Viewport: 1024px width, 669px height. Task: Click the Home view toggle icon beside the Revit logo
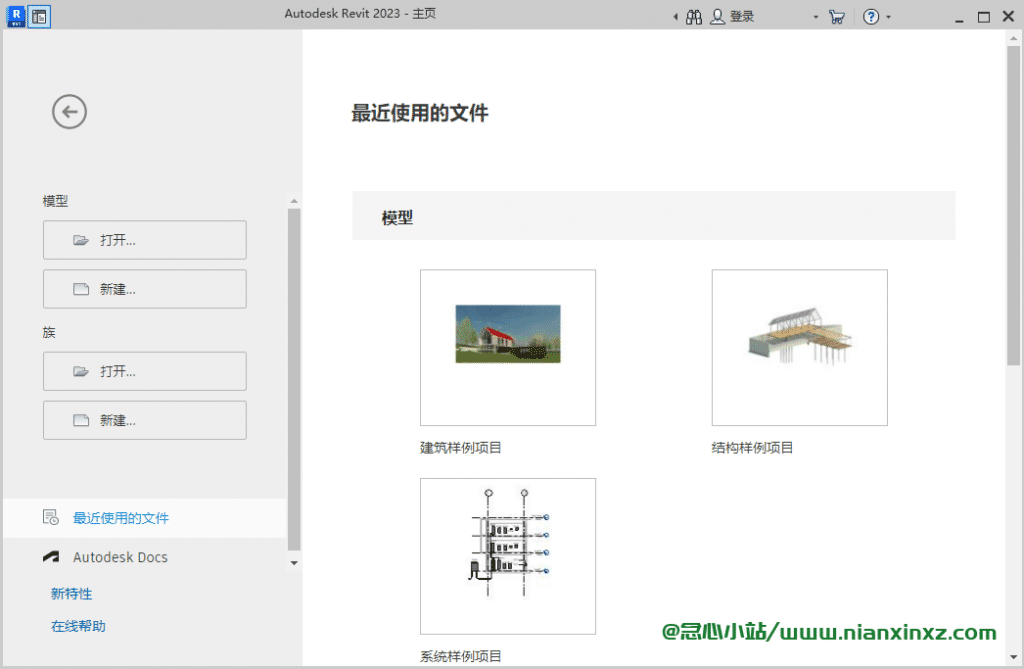point(39,16)
